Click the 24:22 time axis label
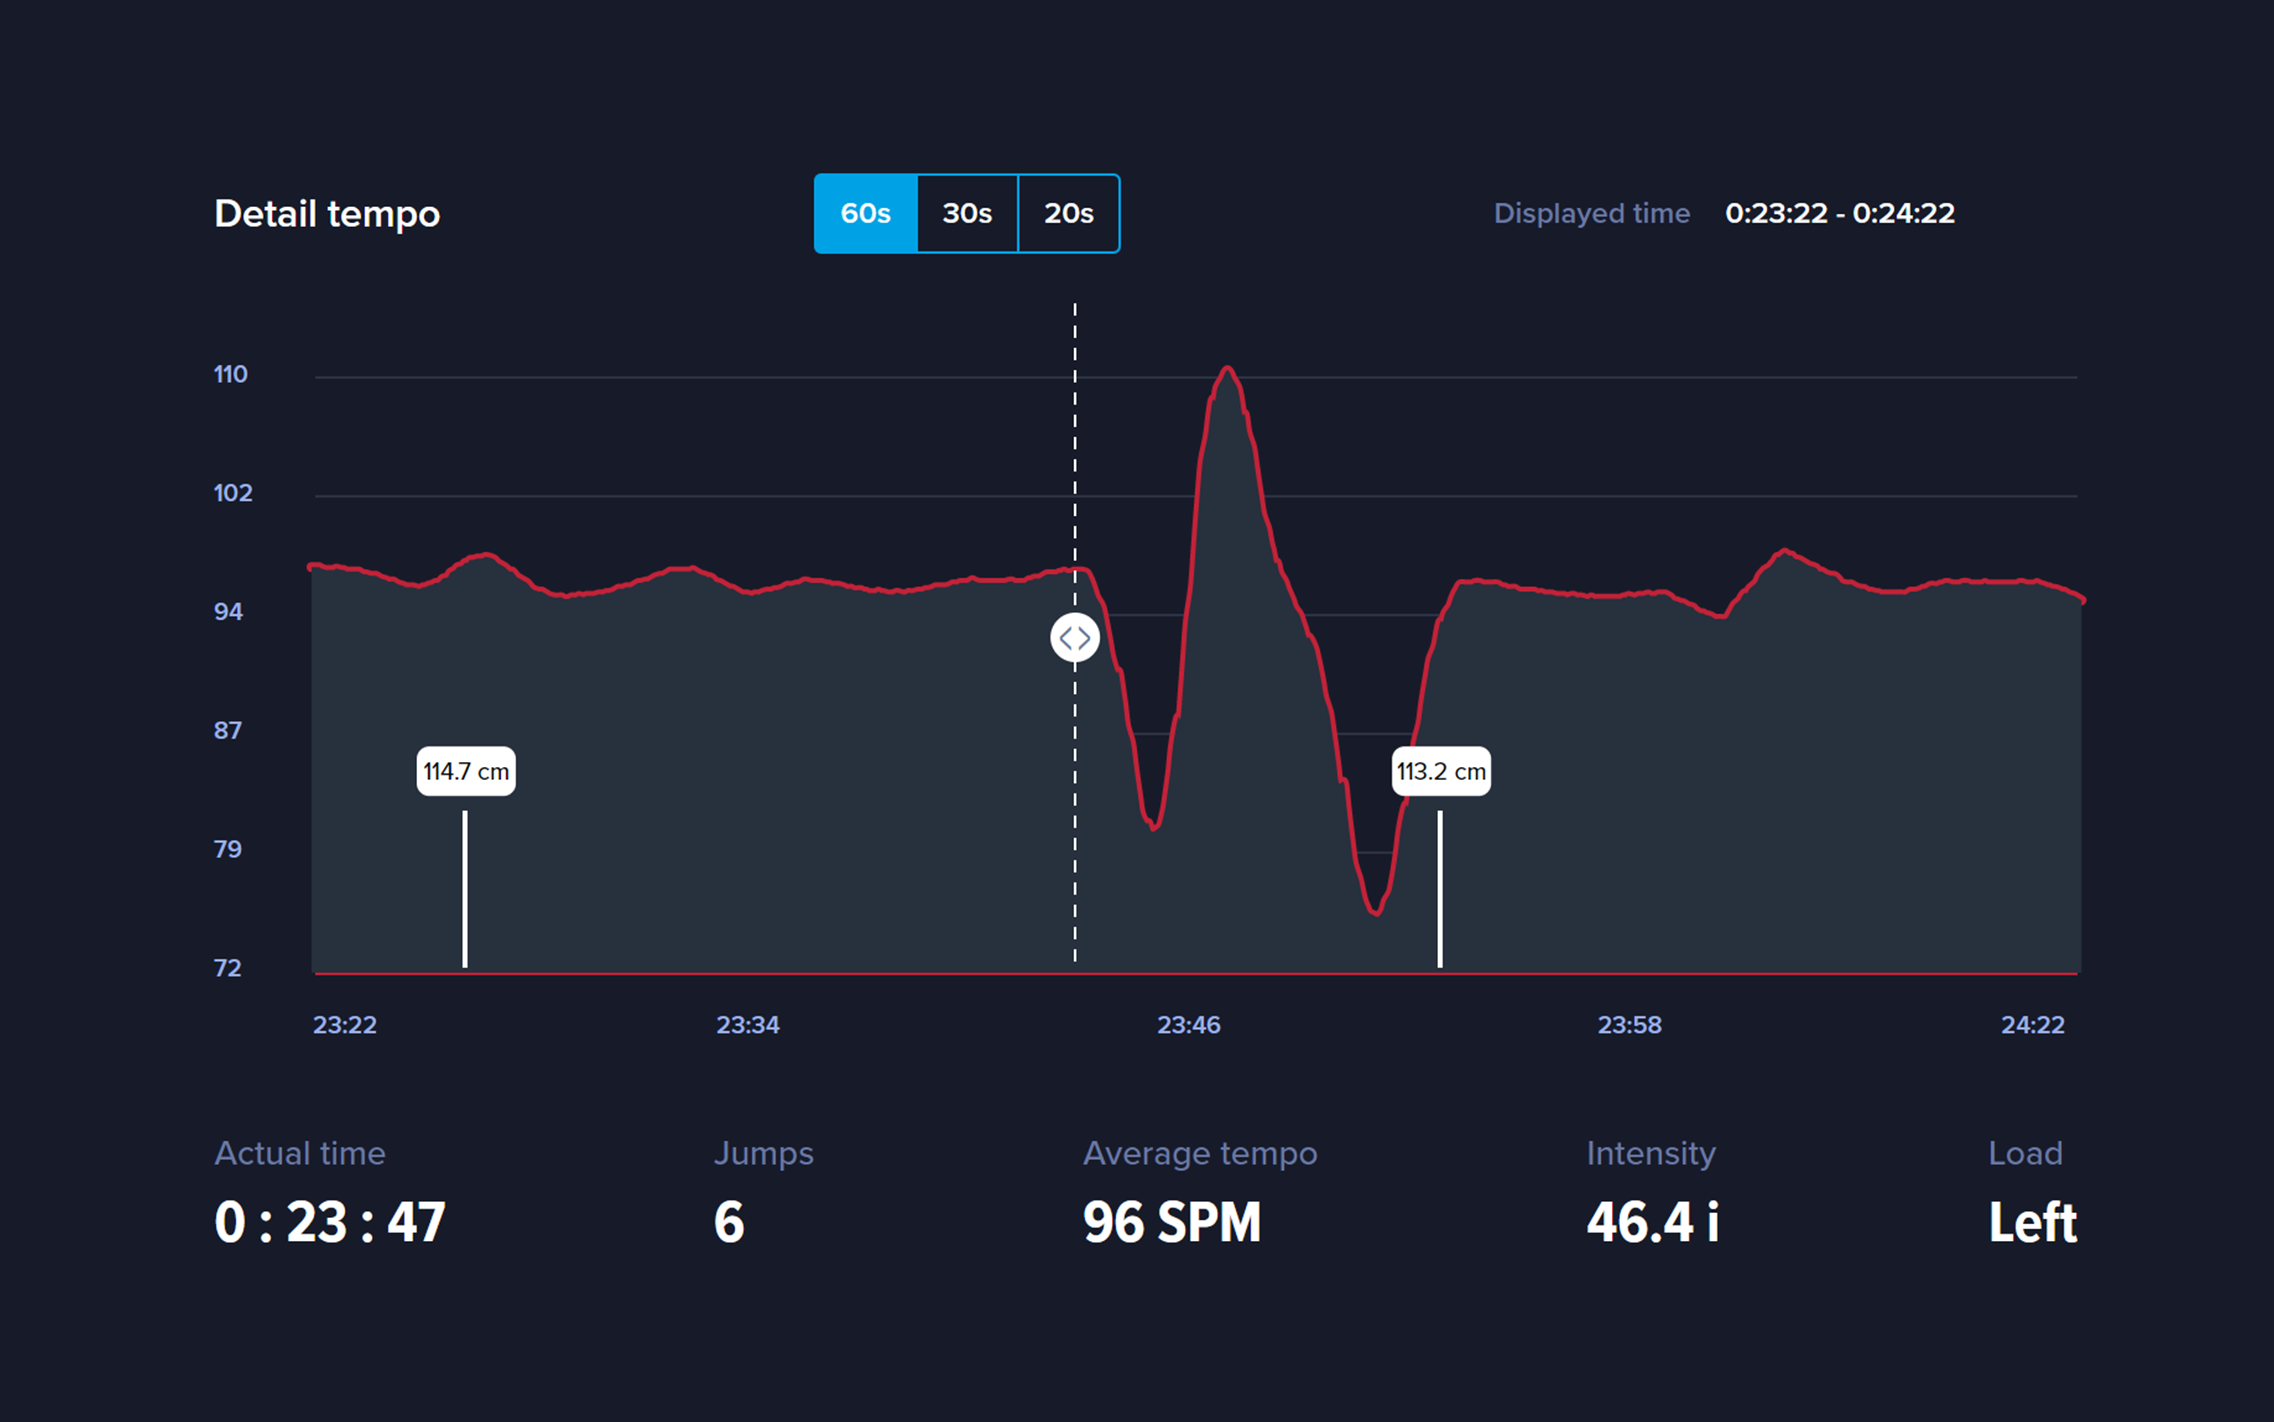 2032,1025
